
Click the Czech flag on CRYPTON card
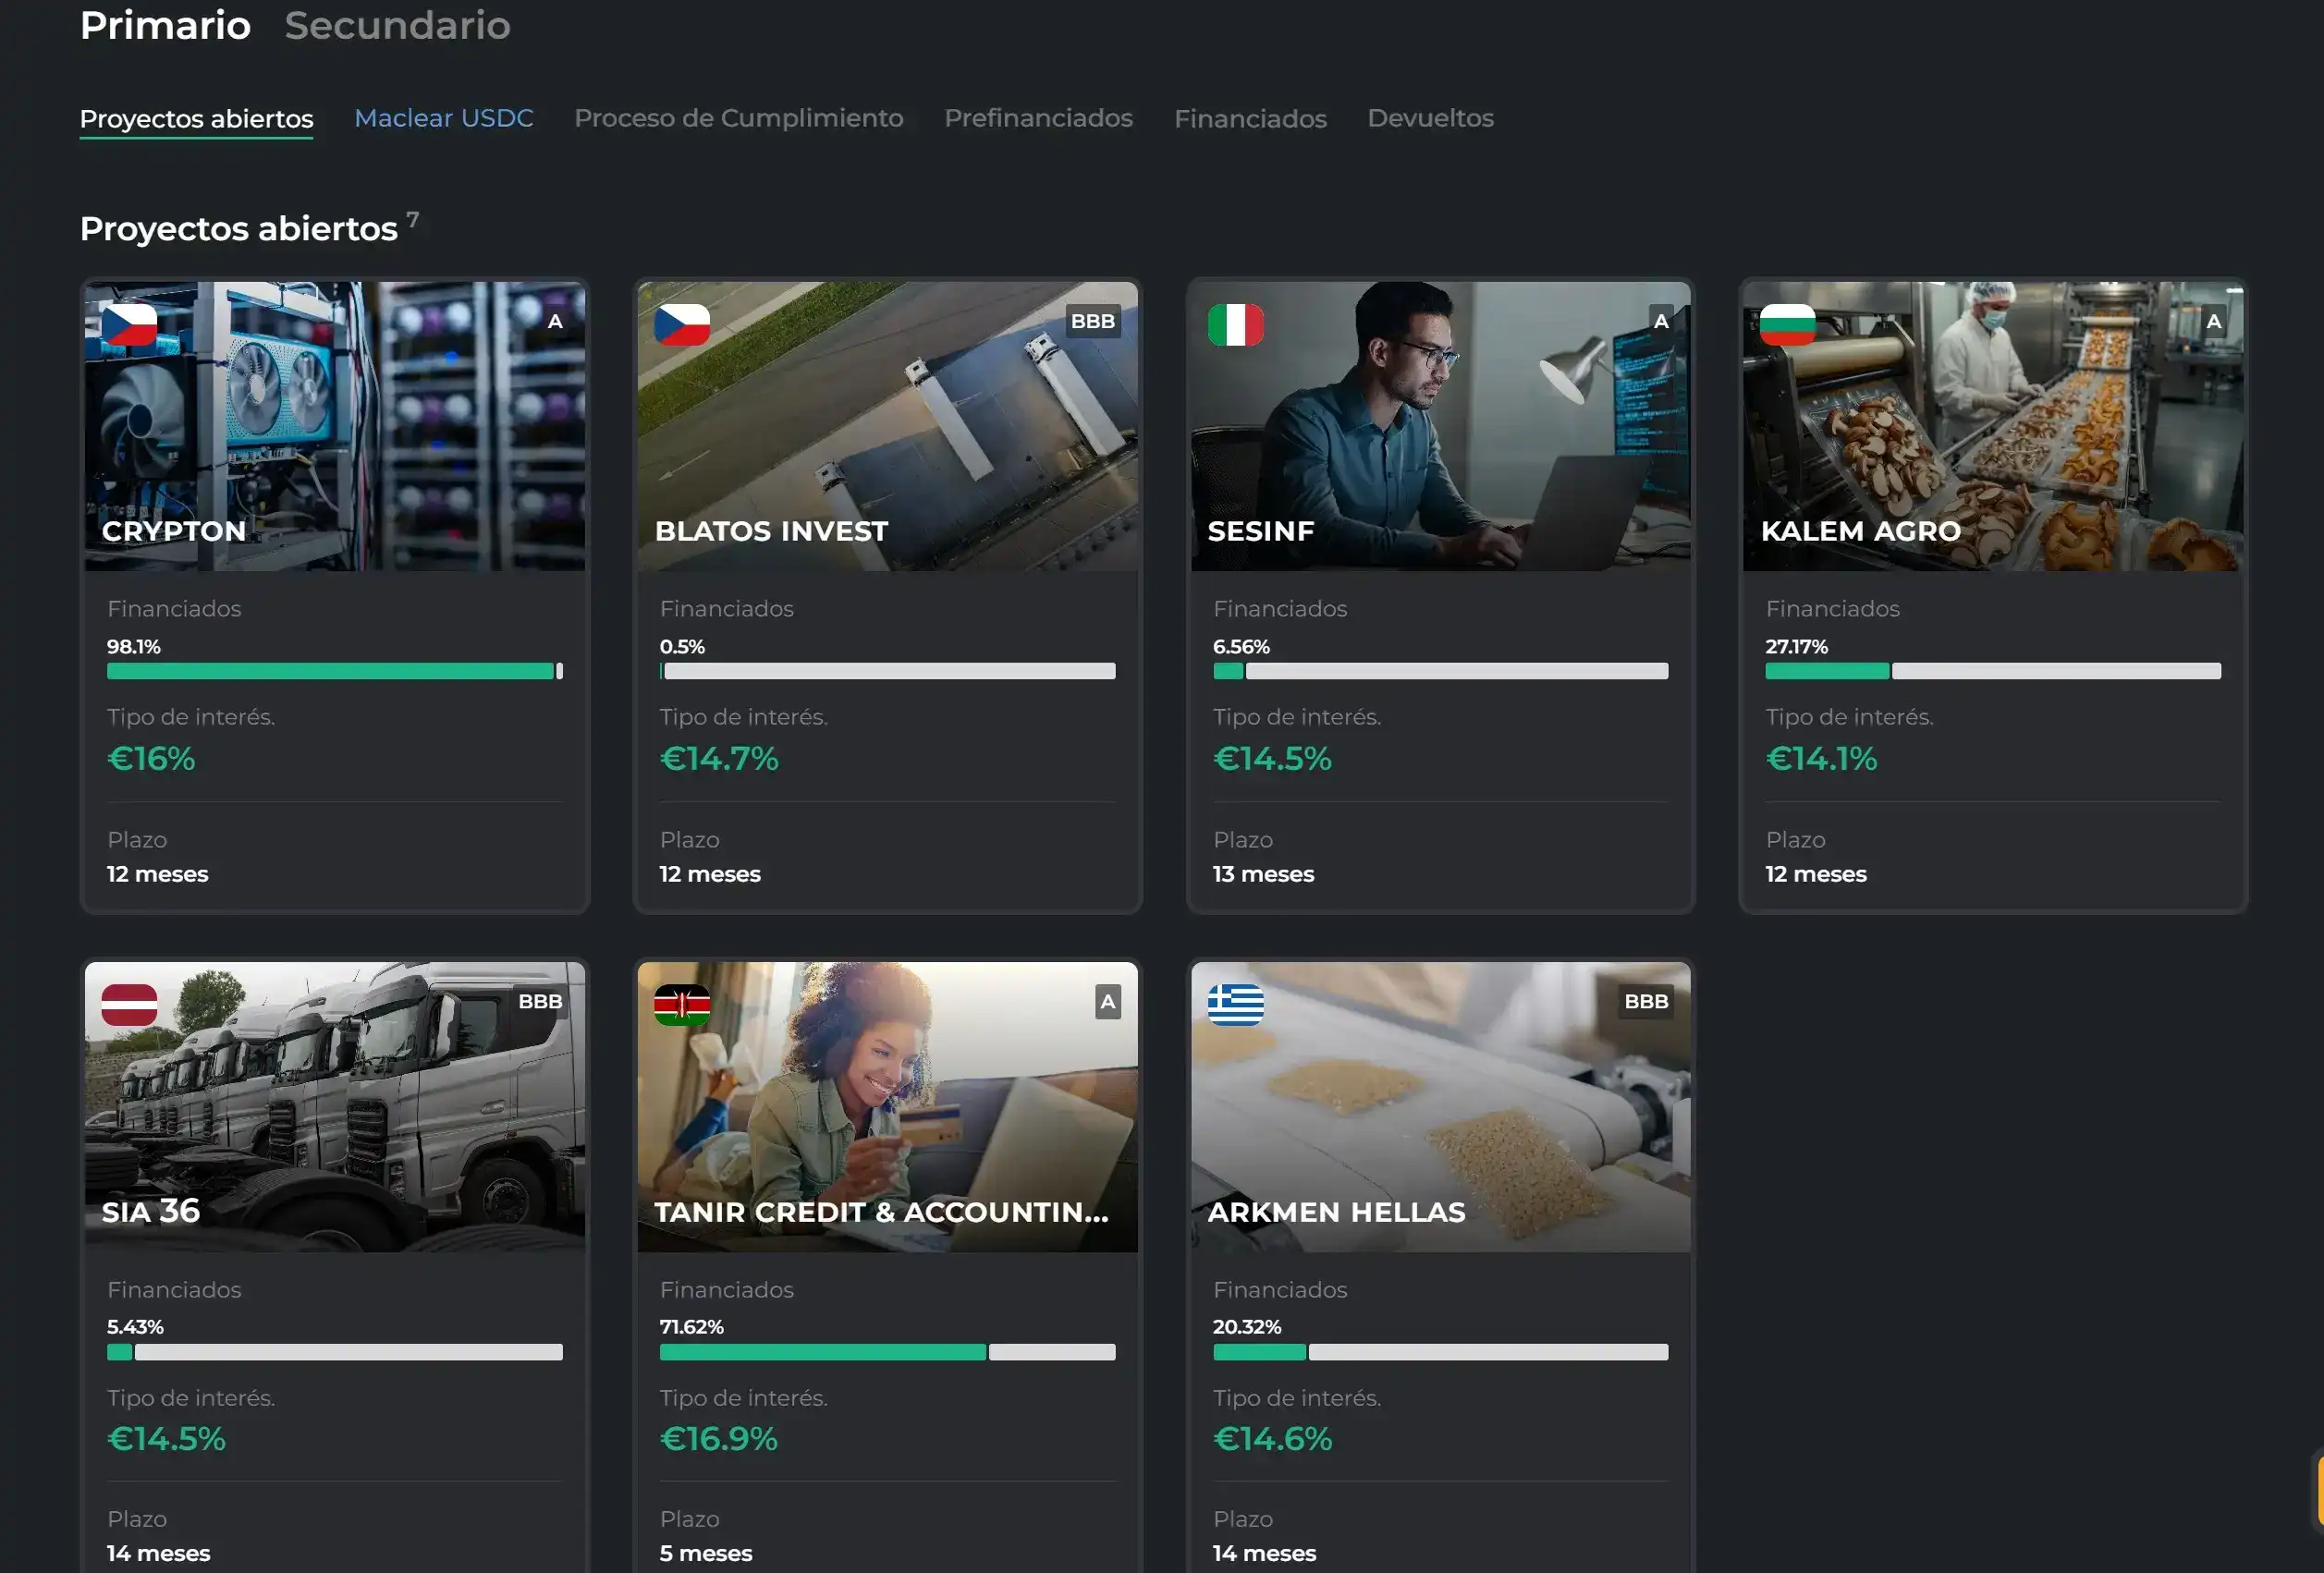(x=129, y=325)
